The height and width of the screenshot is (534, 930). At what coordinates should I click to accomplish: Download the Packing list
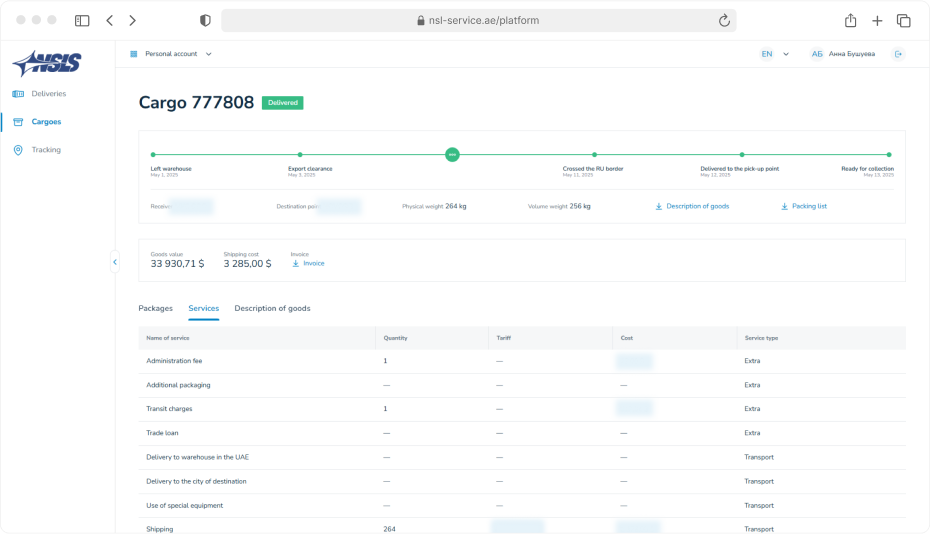point(804,206)
